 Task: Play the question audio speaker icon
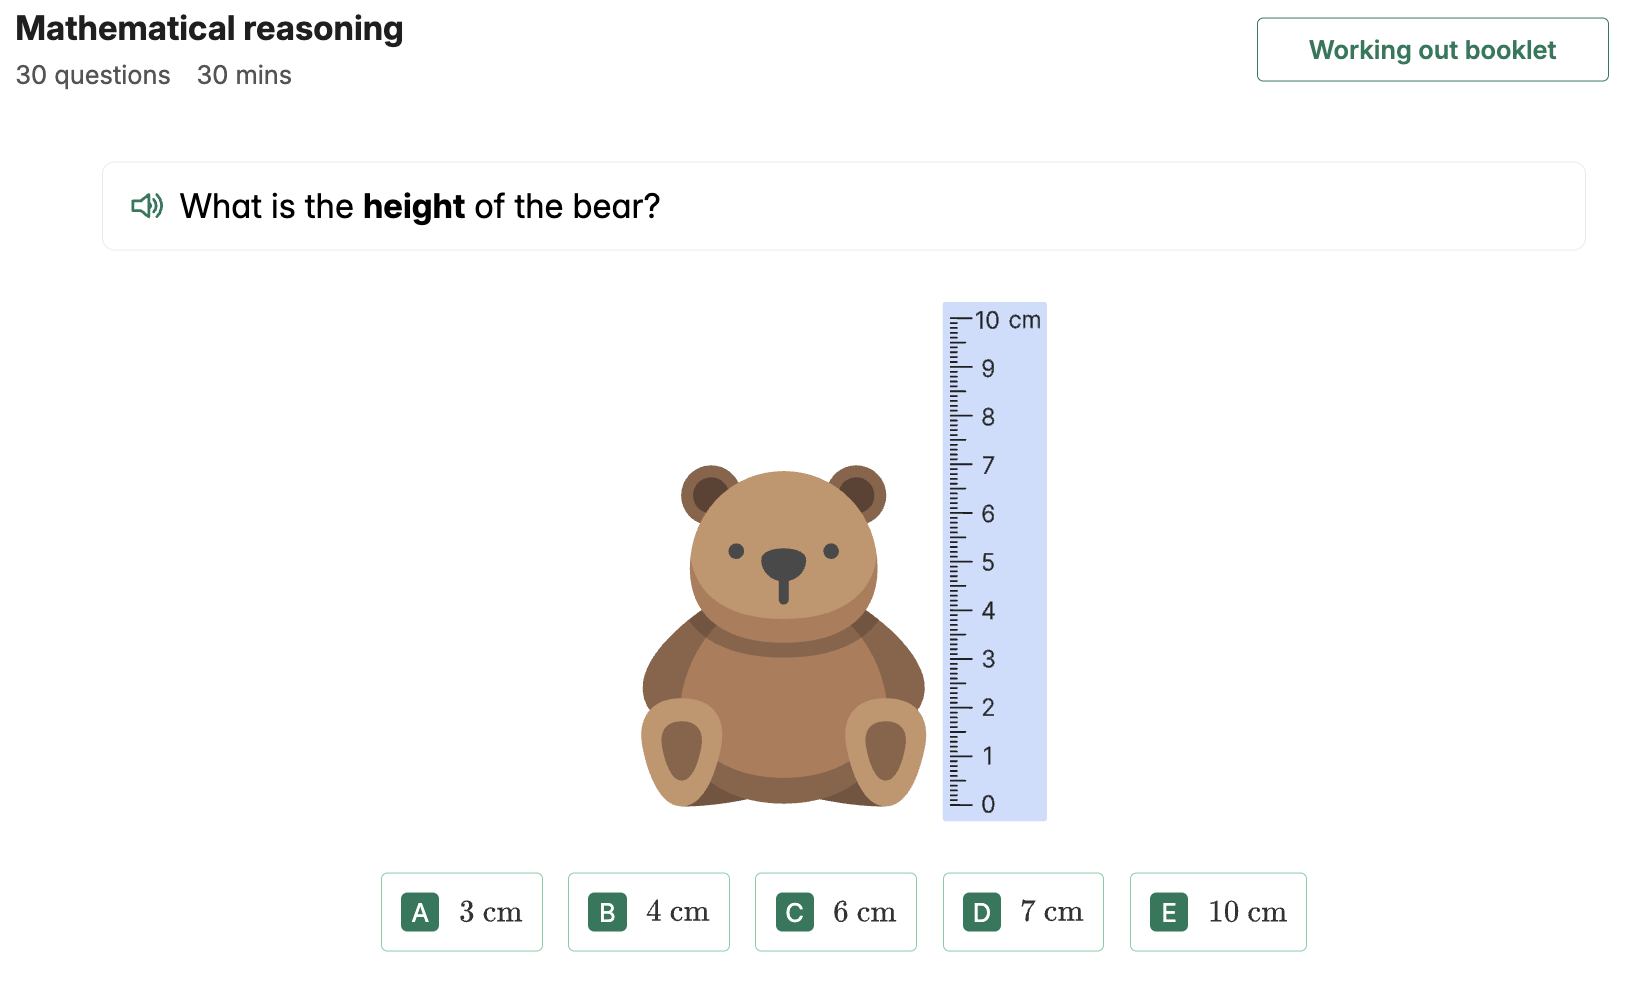[x=146, y=206]
